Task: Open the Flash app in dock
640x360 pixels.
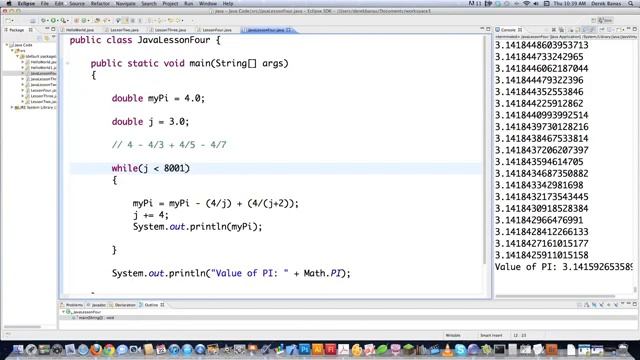Action: pos(331,349)
